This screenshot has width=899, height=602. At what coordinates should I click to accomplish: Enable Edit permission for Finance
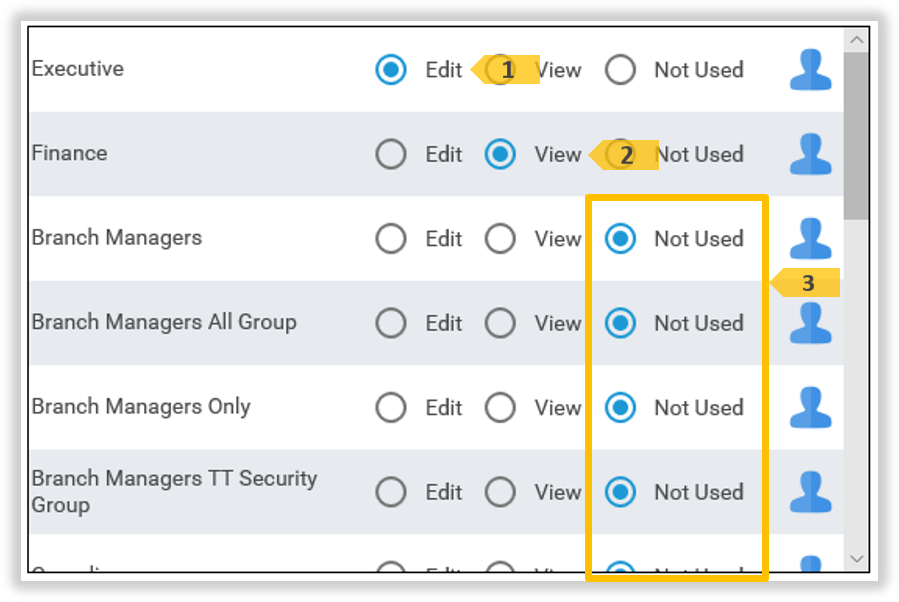click(391, 154)
